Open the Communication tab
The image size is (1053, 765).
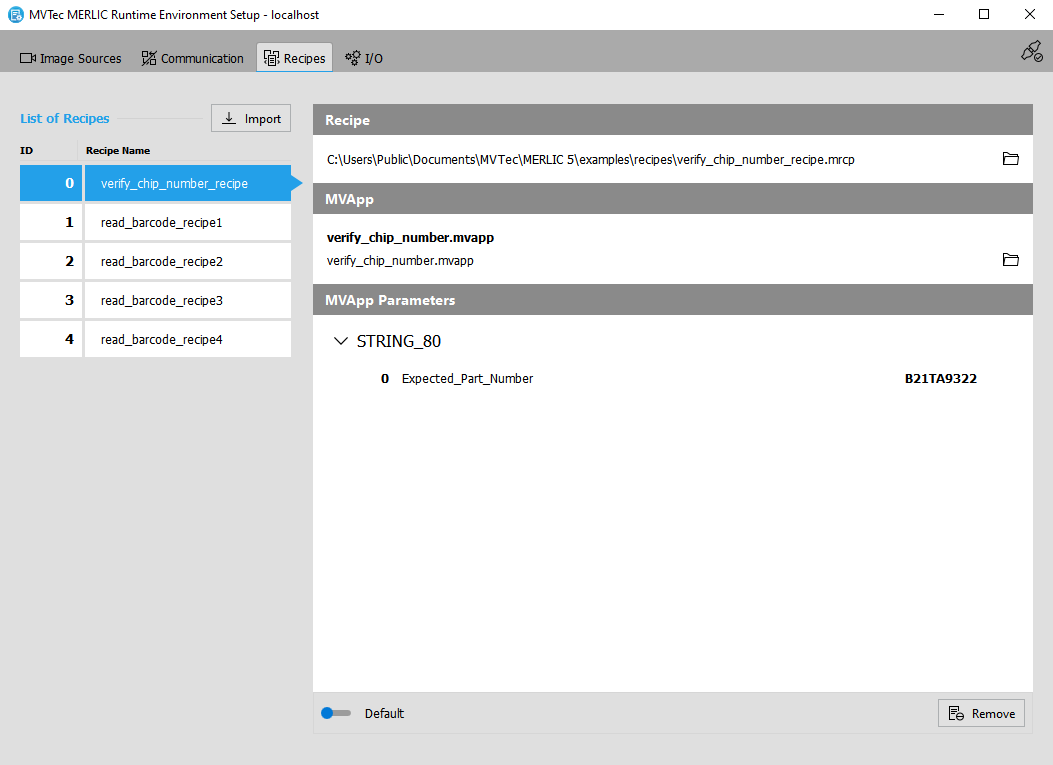pyautogui.click(x=192, y=58)
